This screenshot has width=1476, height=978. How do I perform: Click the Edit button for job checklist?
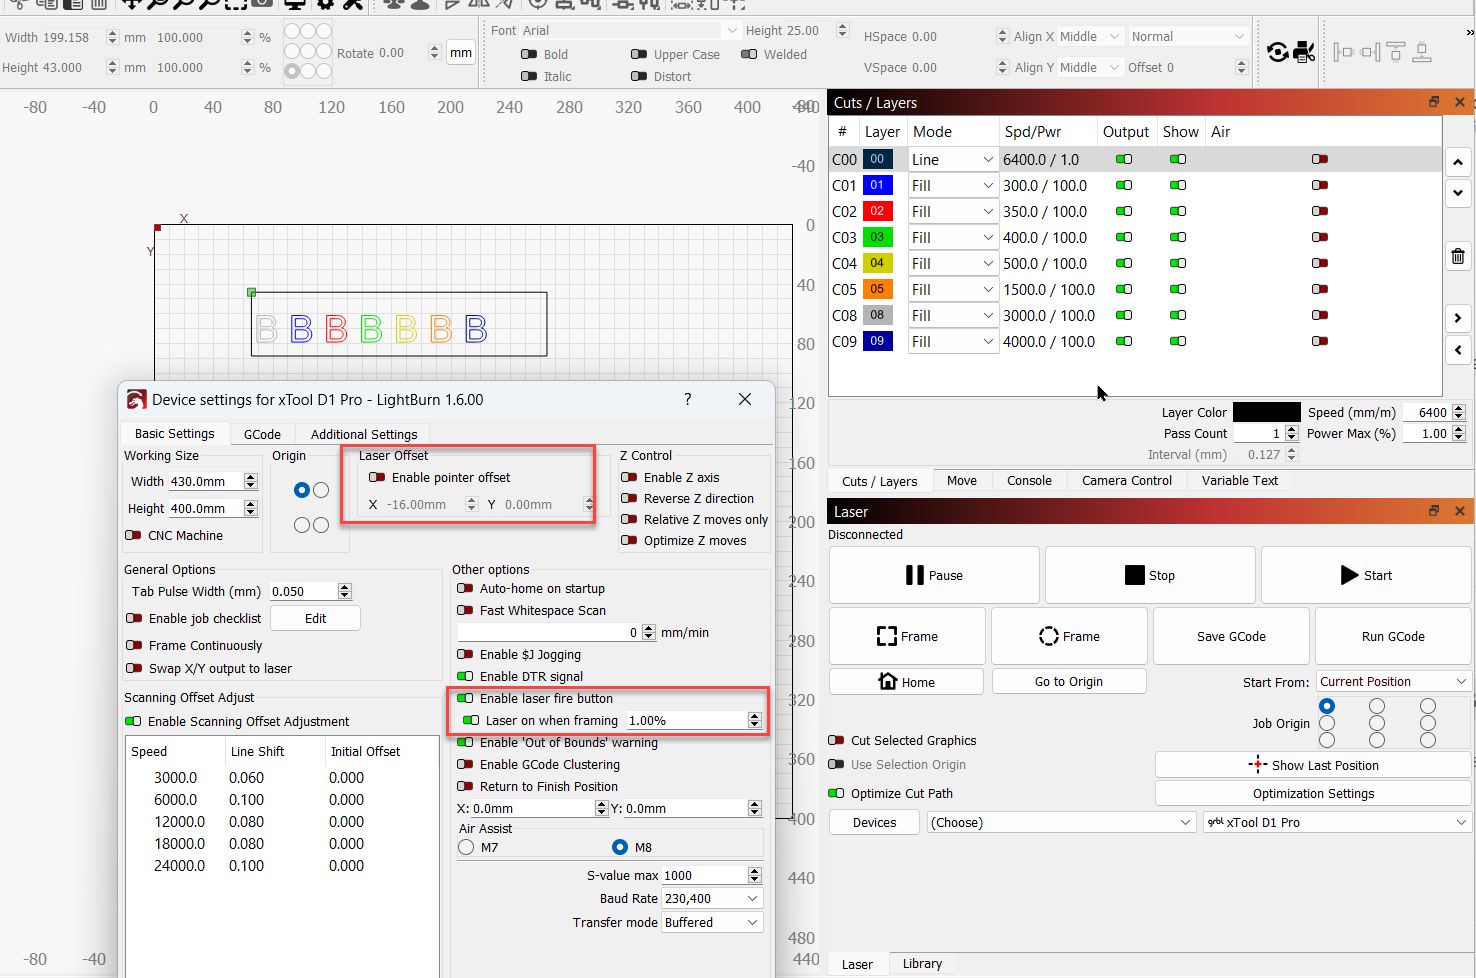(x=316, y=618)
